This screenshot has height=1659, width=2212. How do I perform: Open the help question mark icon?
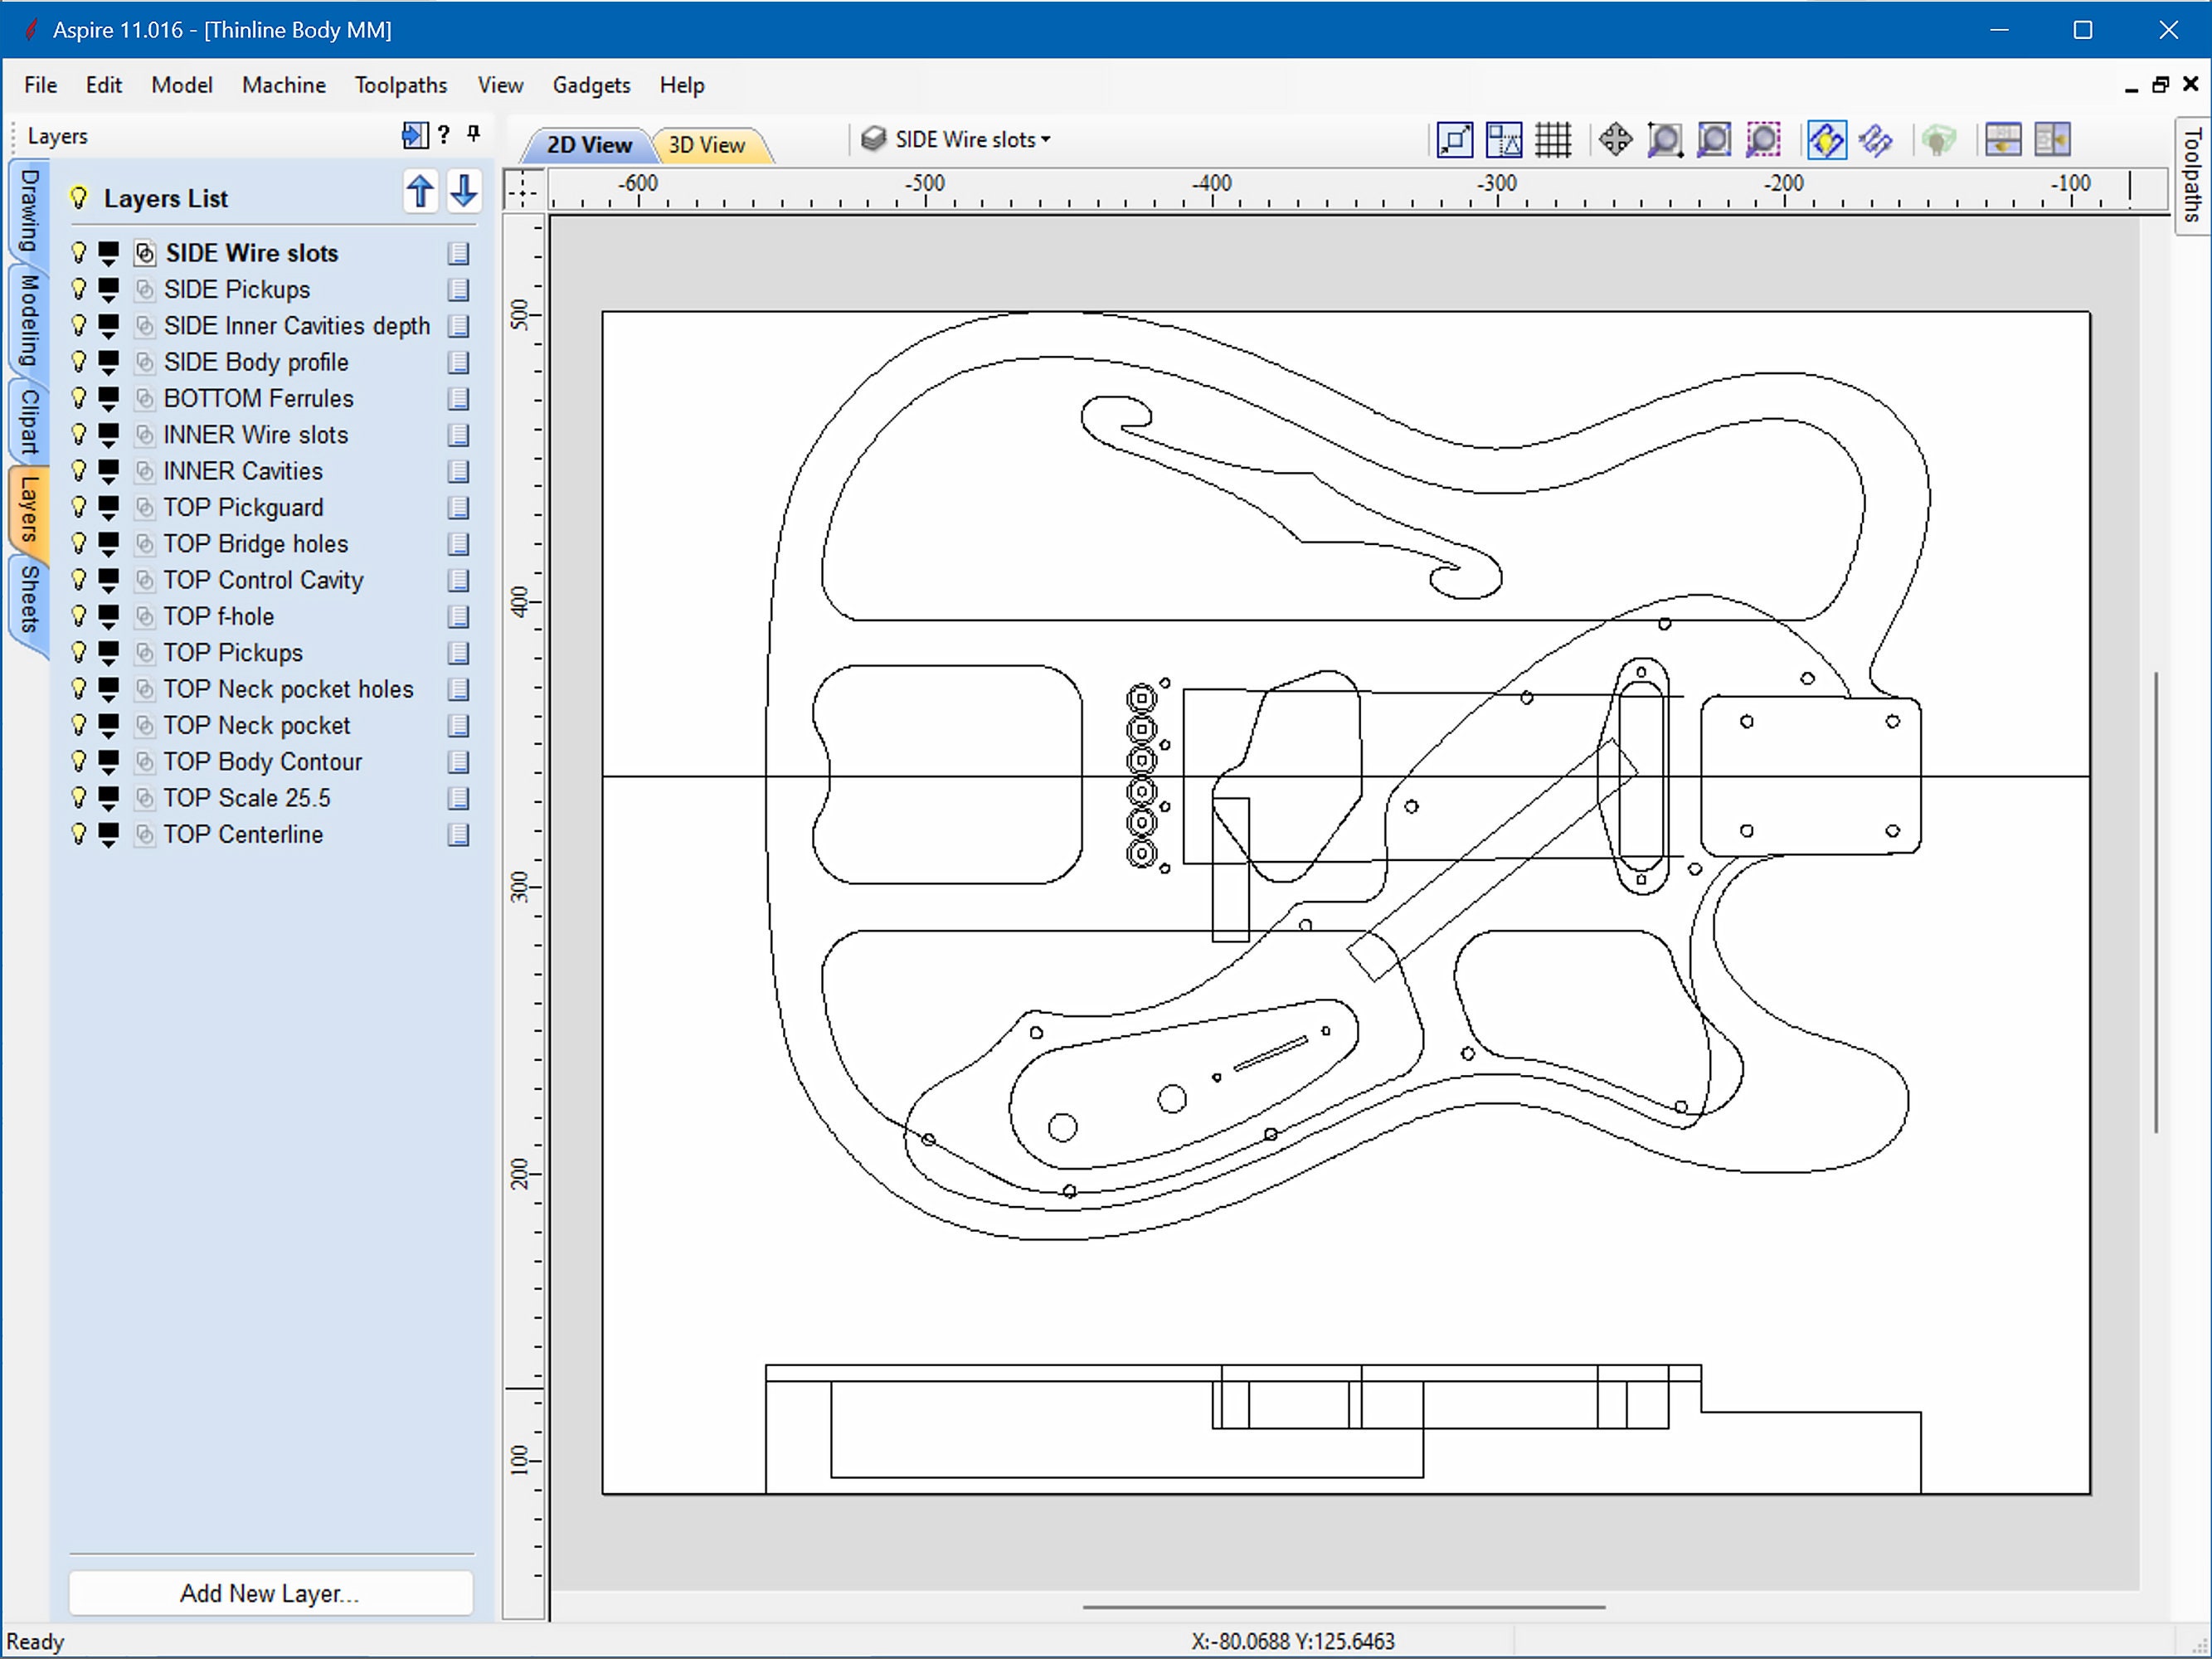[x=443, y=136]
